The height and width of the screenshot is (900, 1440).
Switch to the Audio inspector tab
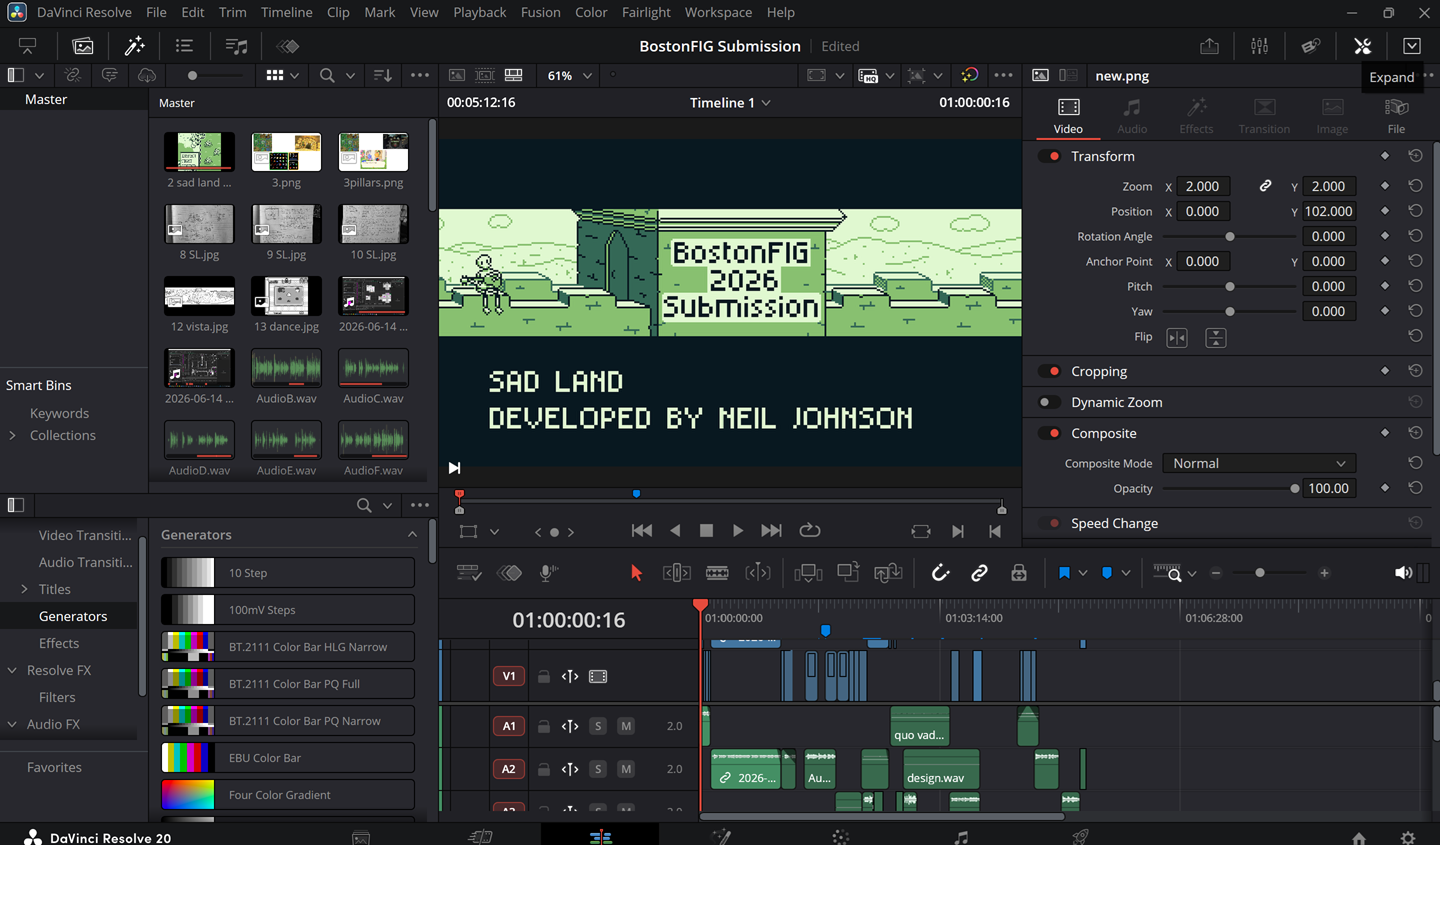pyautogui.click(x=1132, y=115)
